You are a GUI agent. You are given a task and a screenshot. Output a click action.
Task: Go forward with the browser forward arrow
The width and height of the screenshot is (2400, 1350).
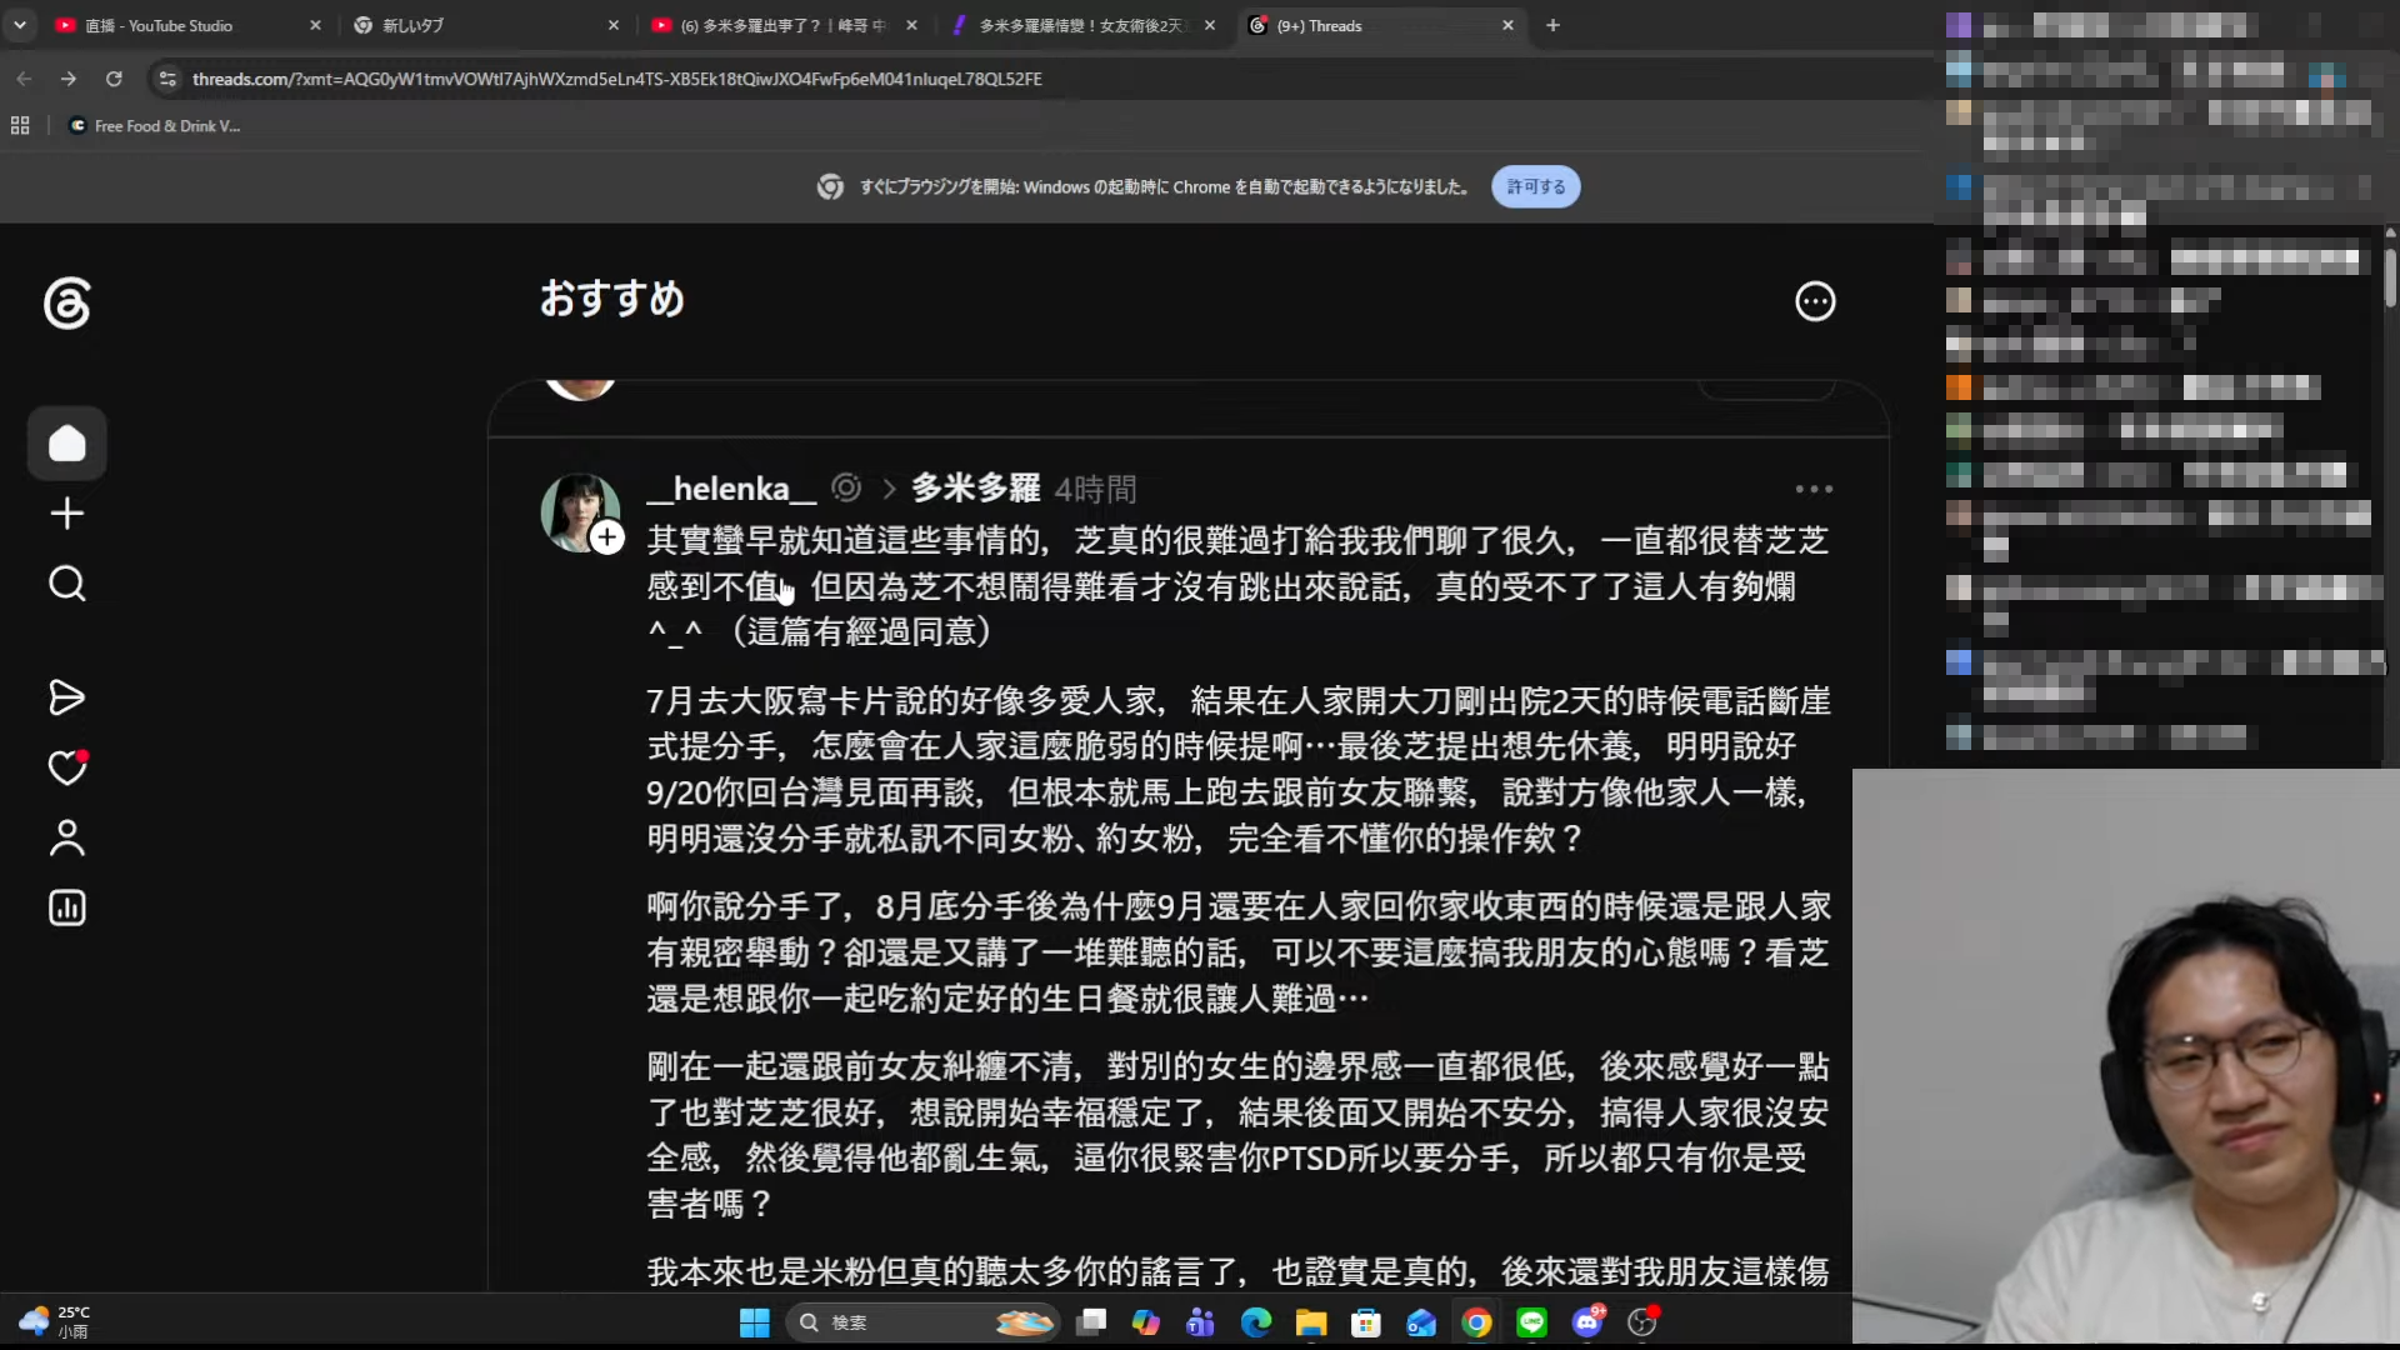[x=68, y=78]
